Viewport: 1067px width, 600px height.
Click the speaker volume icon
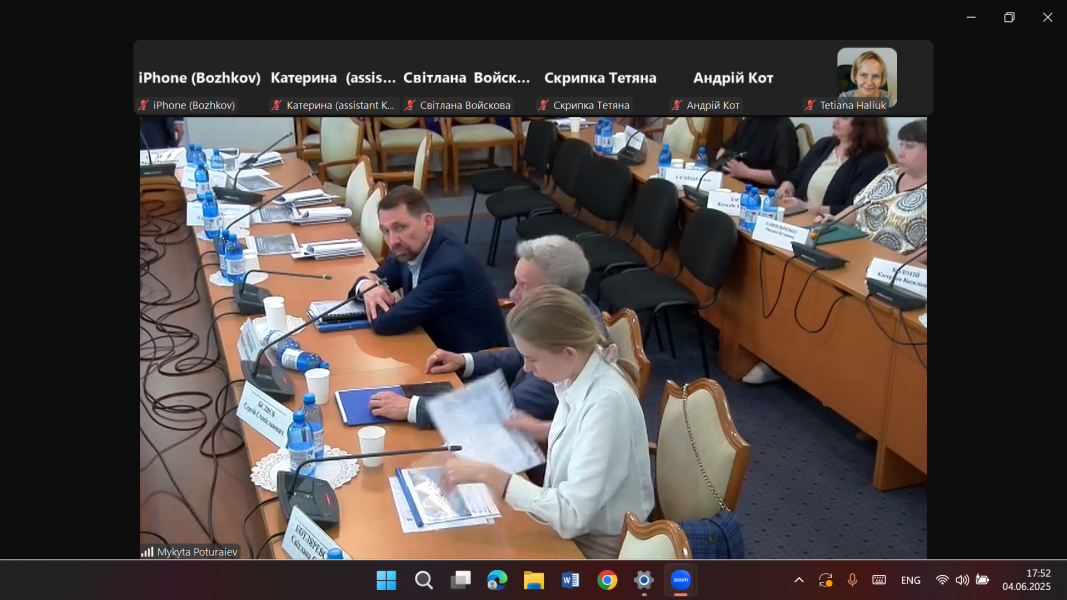click(962, 580)
